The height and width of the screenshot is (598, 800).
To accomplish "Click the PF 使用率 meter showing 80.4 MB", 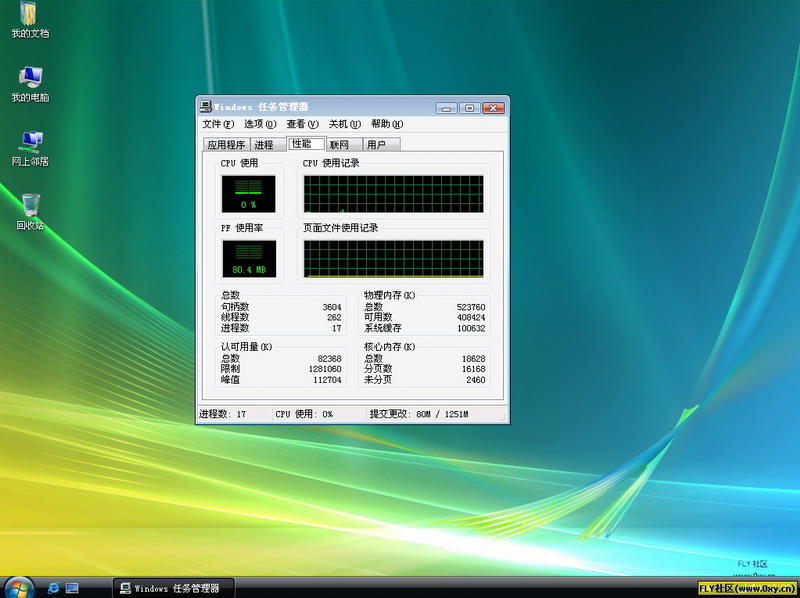I will [x=248, y=259].
